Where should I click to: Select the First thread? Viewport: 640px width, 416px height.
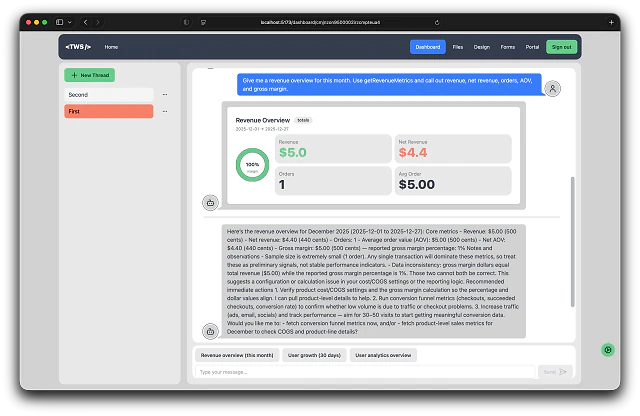(109, 111)
